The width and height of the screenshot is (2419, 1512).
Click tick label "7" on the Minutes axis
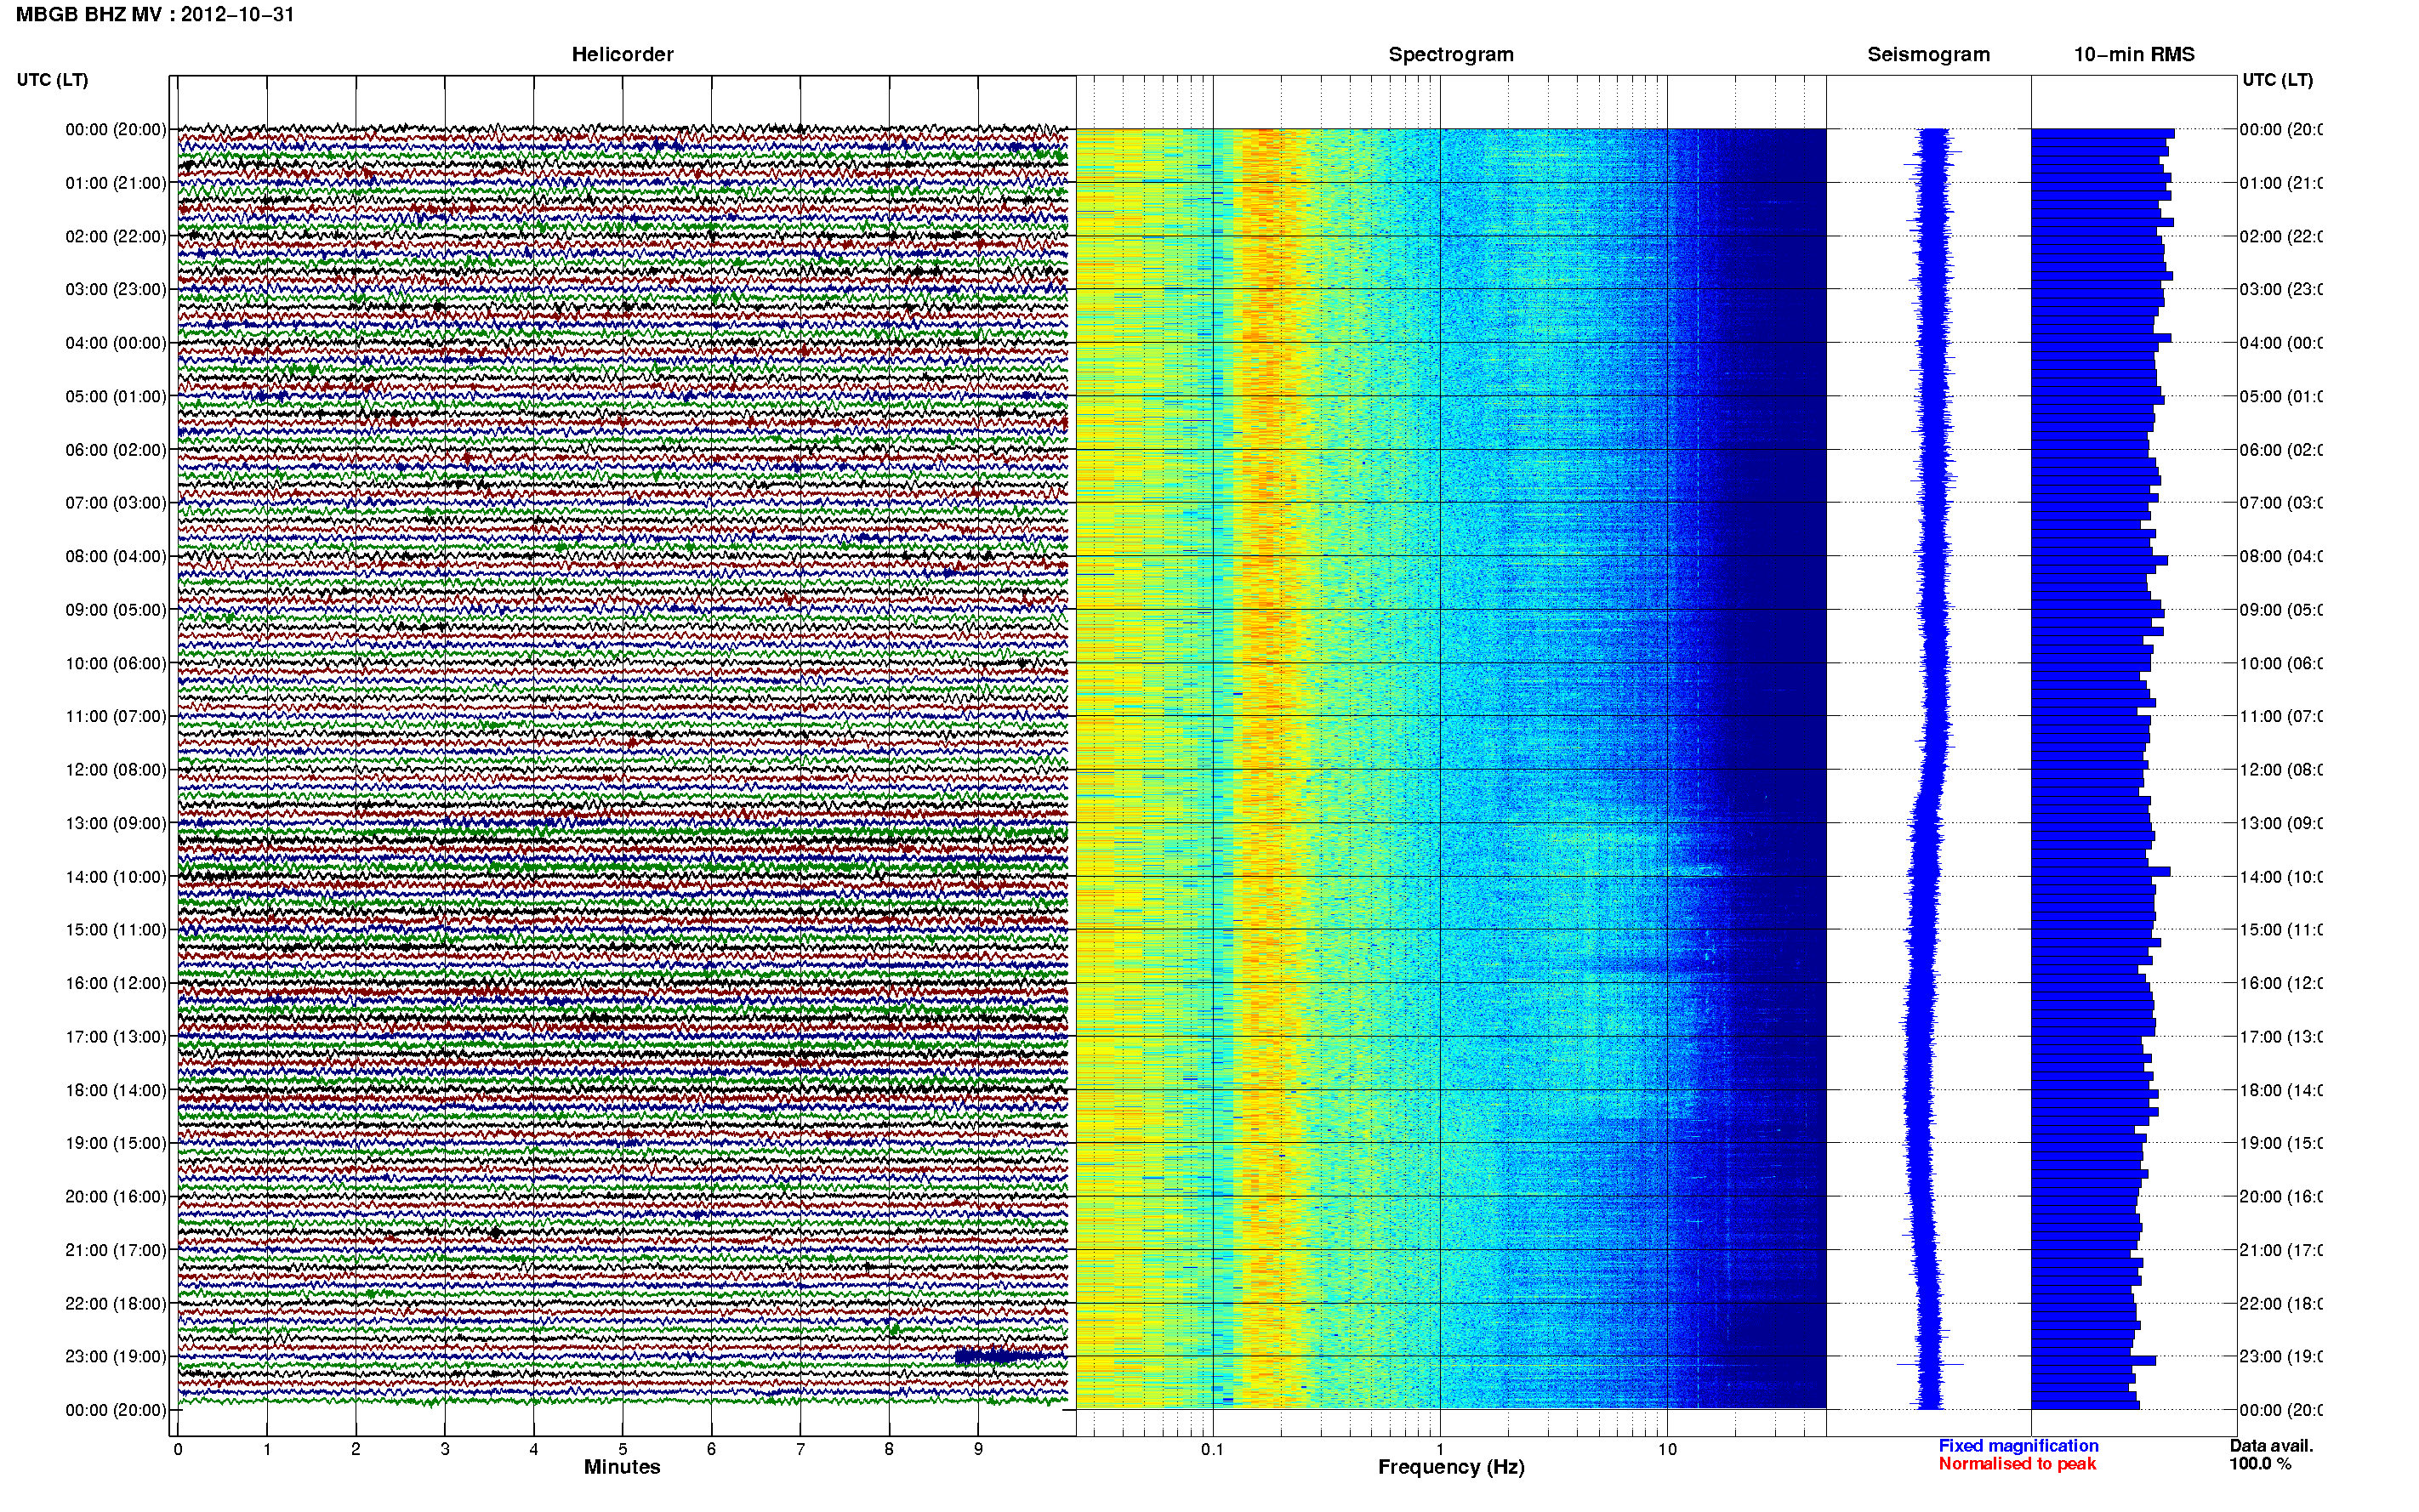click(800, 1449)
